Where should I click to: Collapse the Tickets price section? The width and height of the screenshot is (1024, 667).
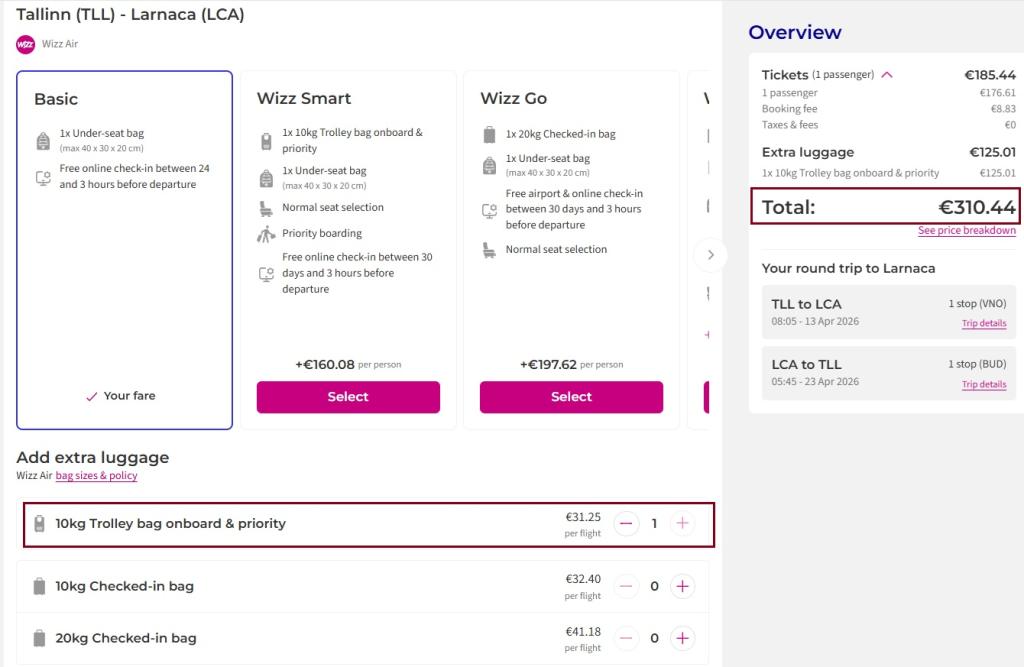coord(886,75)
